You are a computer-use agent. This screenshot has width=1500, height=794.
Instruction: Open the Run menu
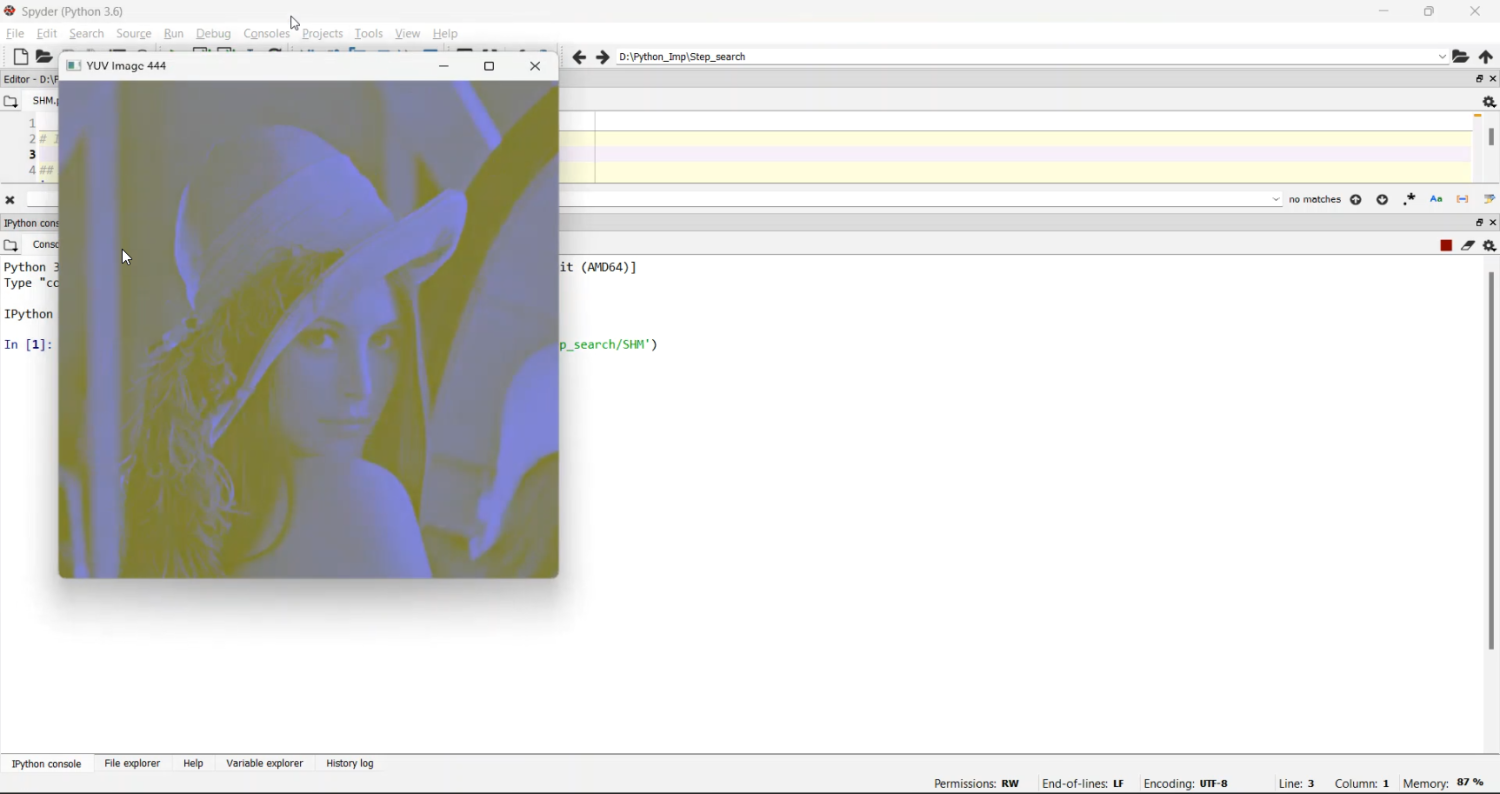coord(174,34)
